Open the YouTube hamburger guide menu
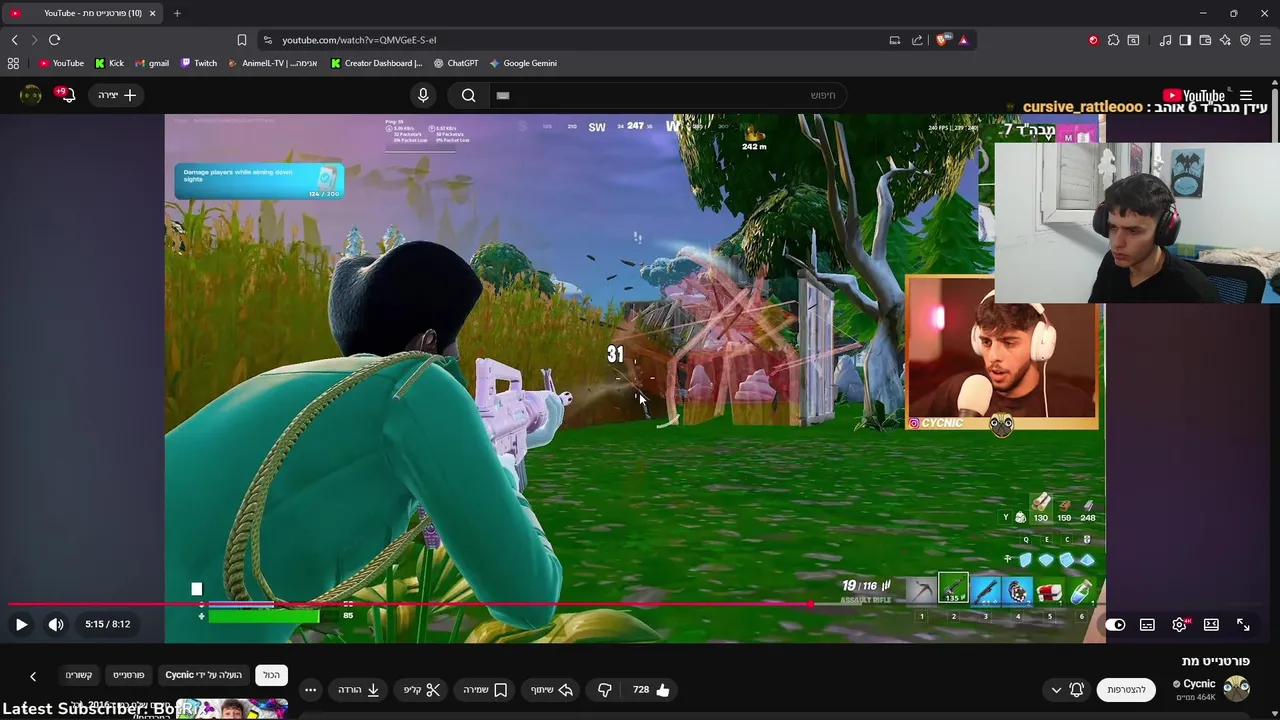The width and height of the screenshot is (1280, 720). (1246, 96)
